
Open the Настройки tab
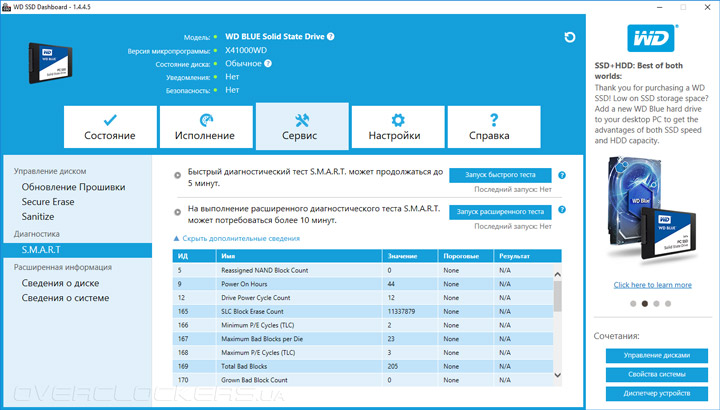pyautogui.click(x=398, y=127)
